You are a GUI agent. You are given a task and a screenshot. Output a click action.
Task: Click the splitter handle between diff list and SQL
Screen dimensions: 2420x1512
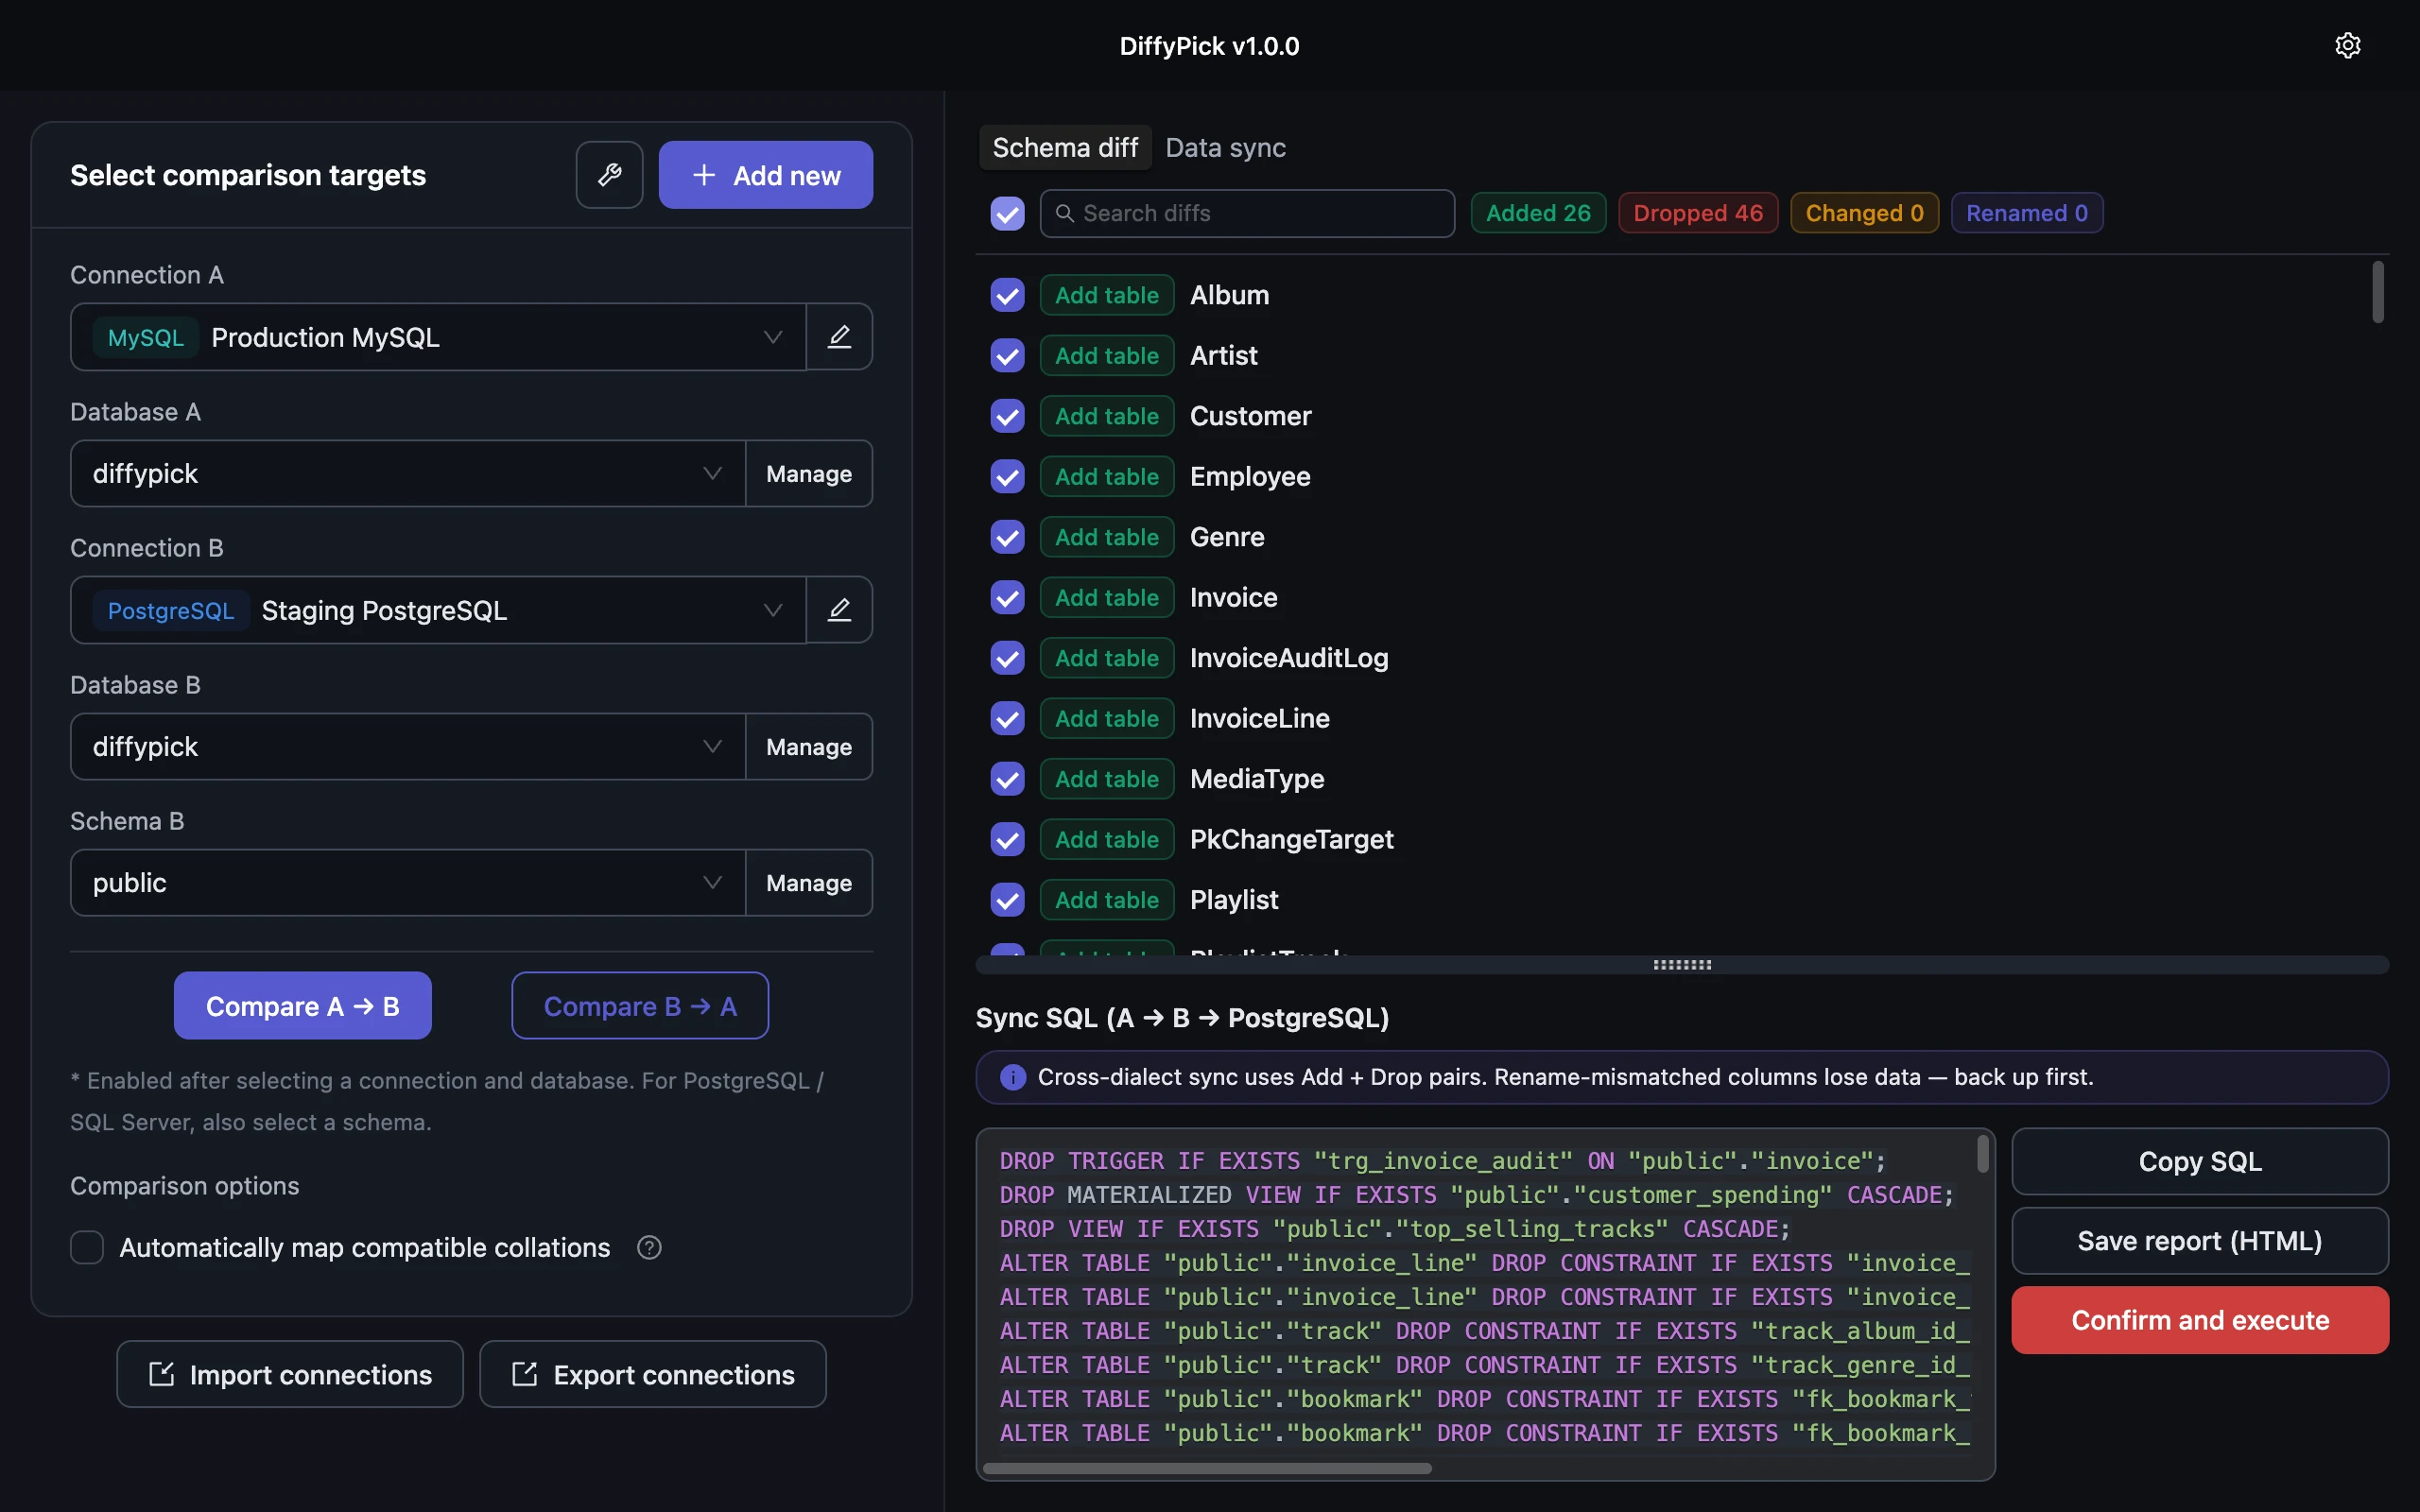1682,965
